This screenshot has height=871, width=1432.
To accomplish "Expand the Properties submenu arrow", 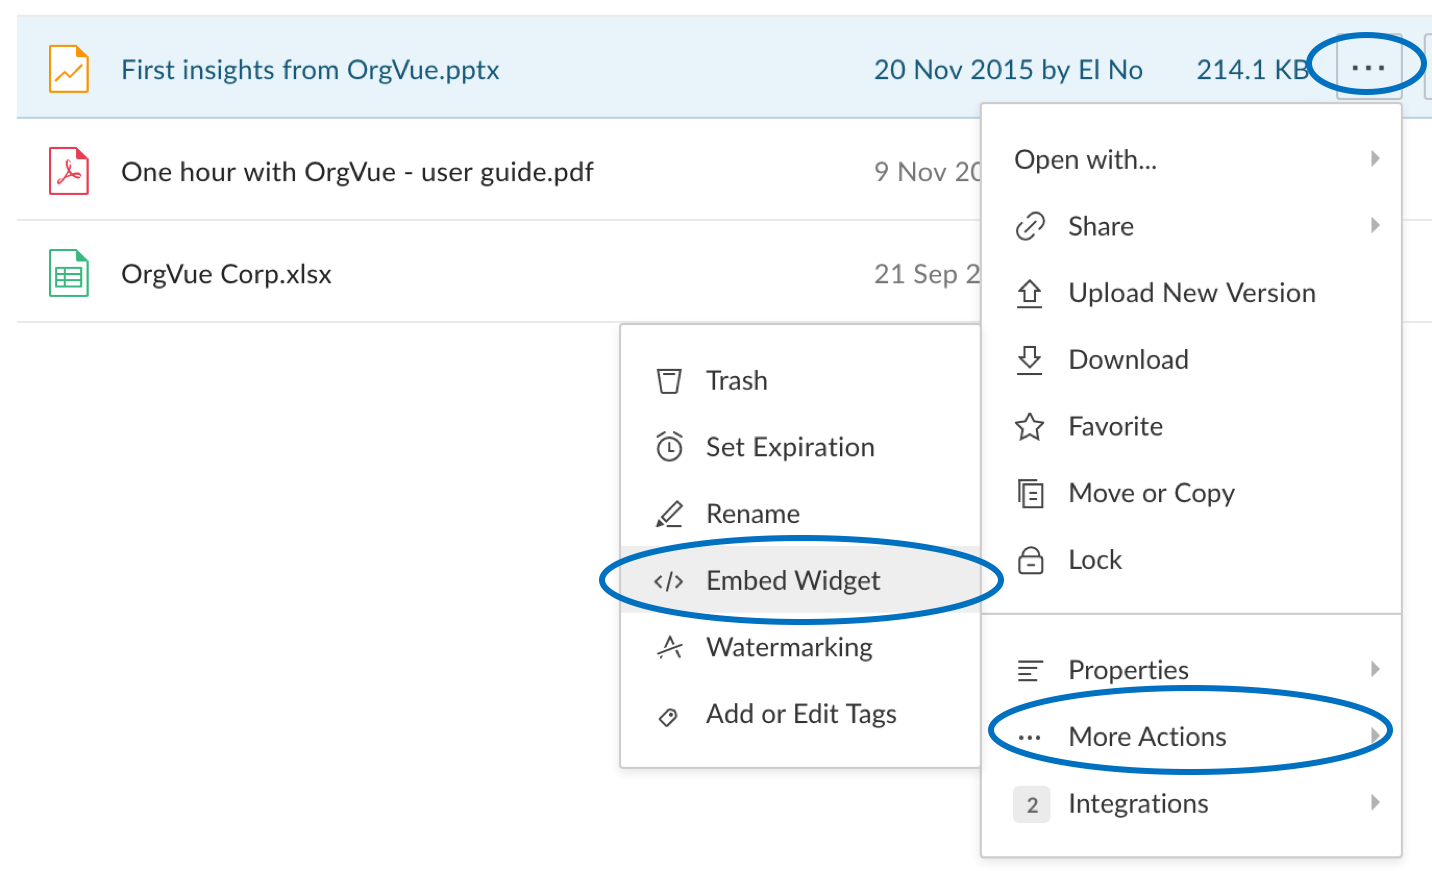I will pos(1376,669).
